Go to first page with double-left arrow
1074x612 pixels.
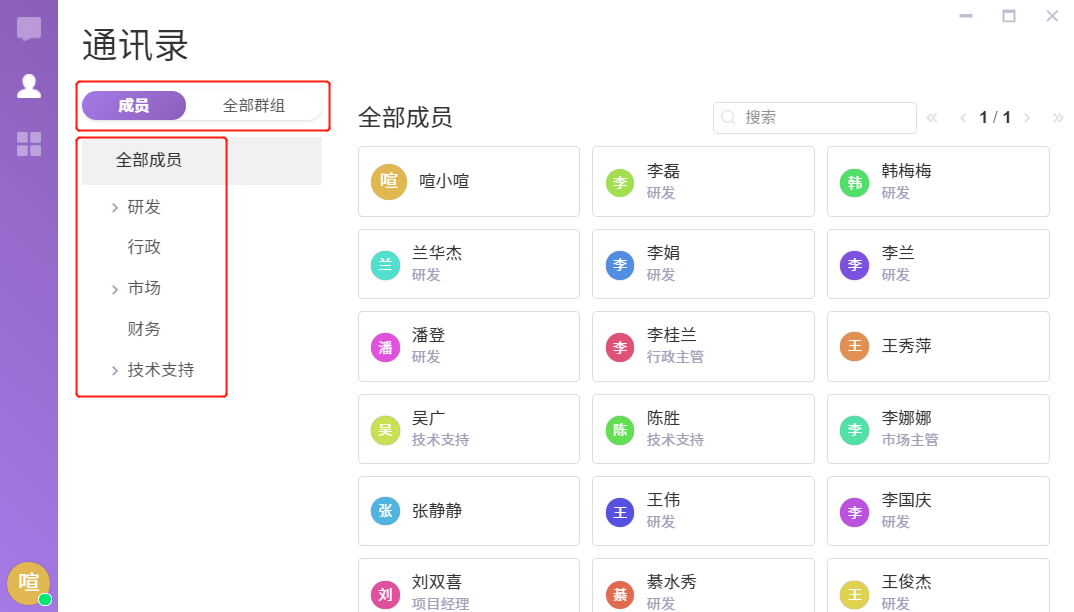(x=932, y=118)
